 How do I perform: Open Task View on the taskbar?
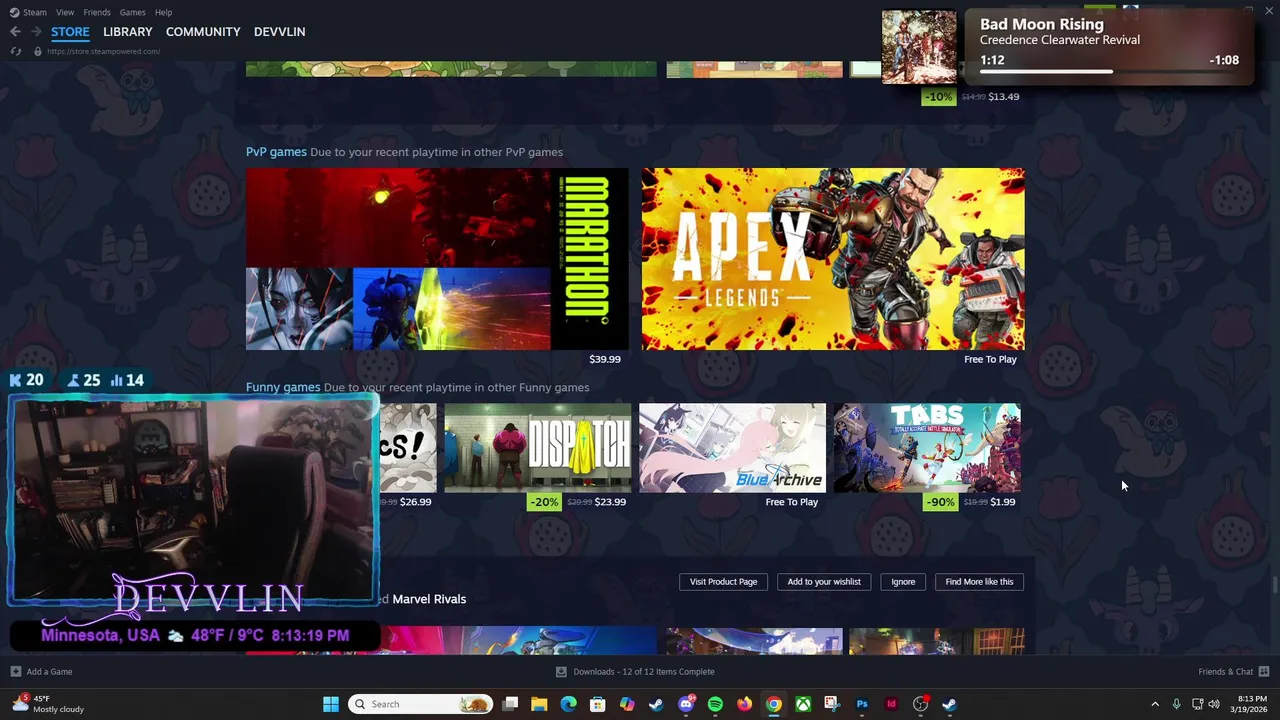click(510, 704)
